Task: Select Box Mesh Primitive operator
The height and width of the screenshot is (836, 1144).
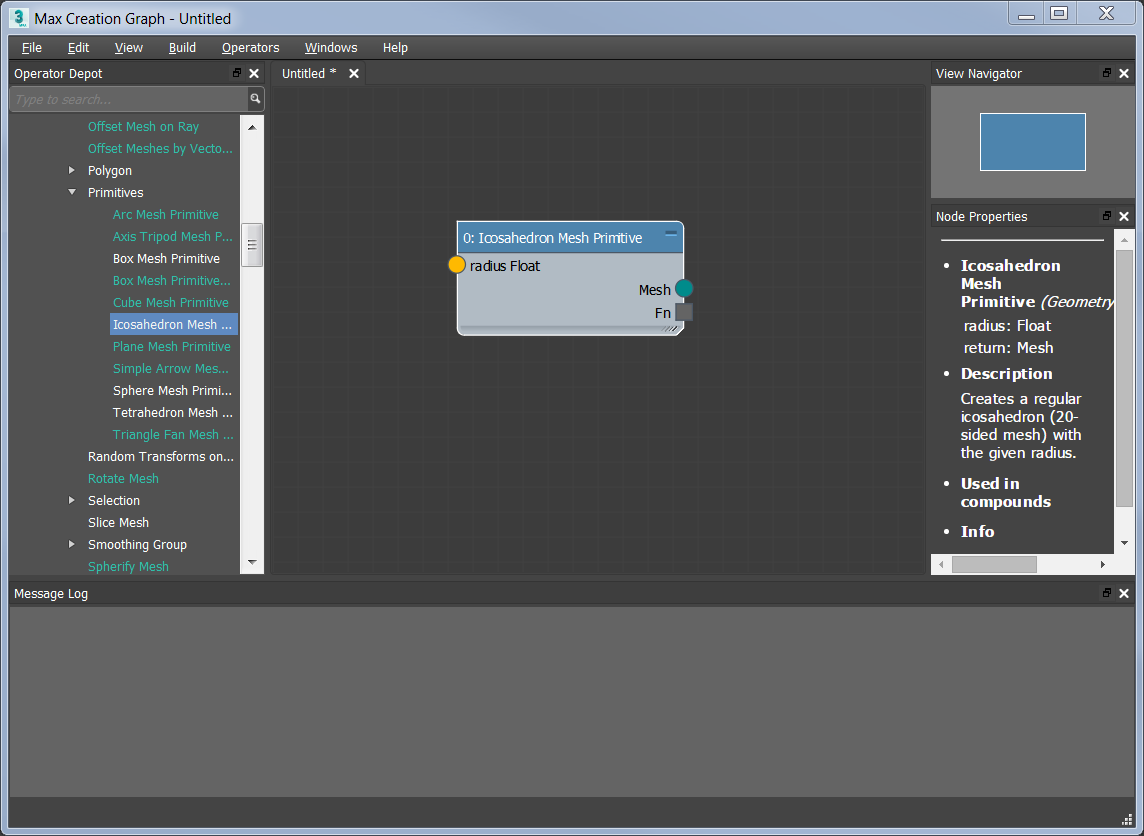Action: pos(166,258)
